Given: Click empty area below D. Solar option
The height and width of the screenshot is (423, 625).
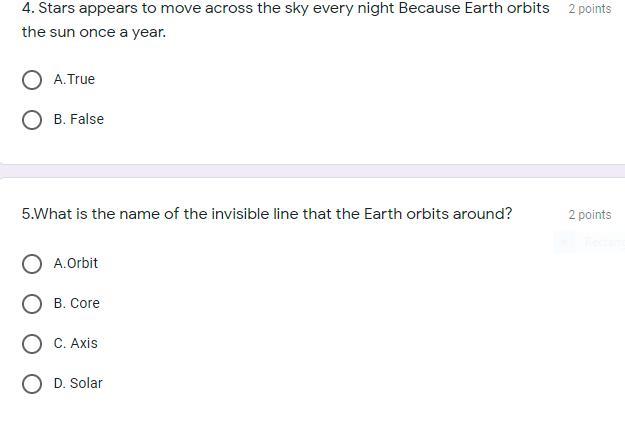Looking at the screenshot, I should tap(300, 410).
